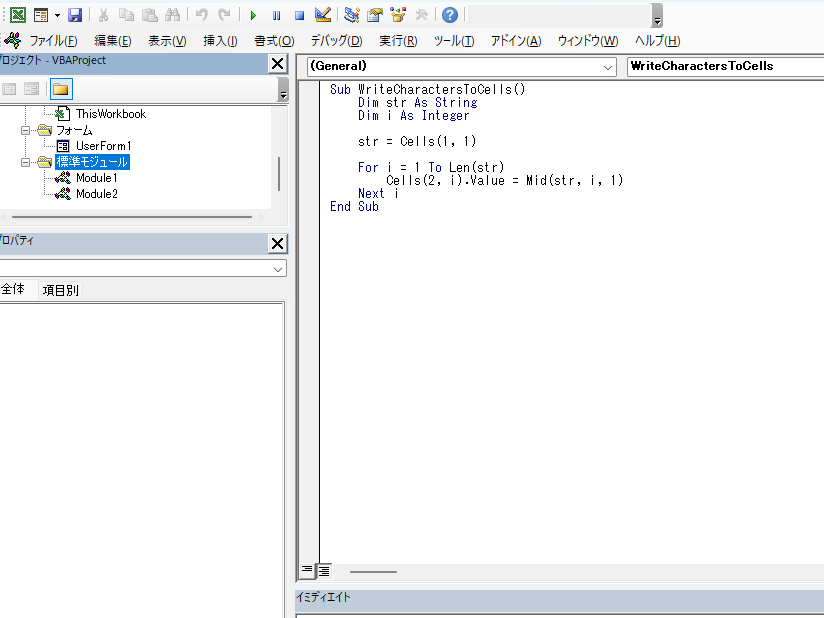
Task: Switch to the 項目別 tab
Action: [60, 290]
